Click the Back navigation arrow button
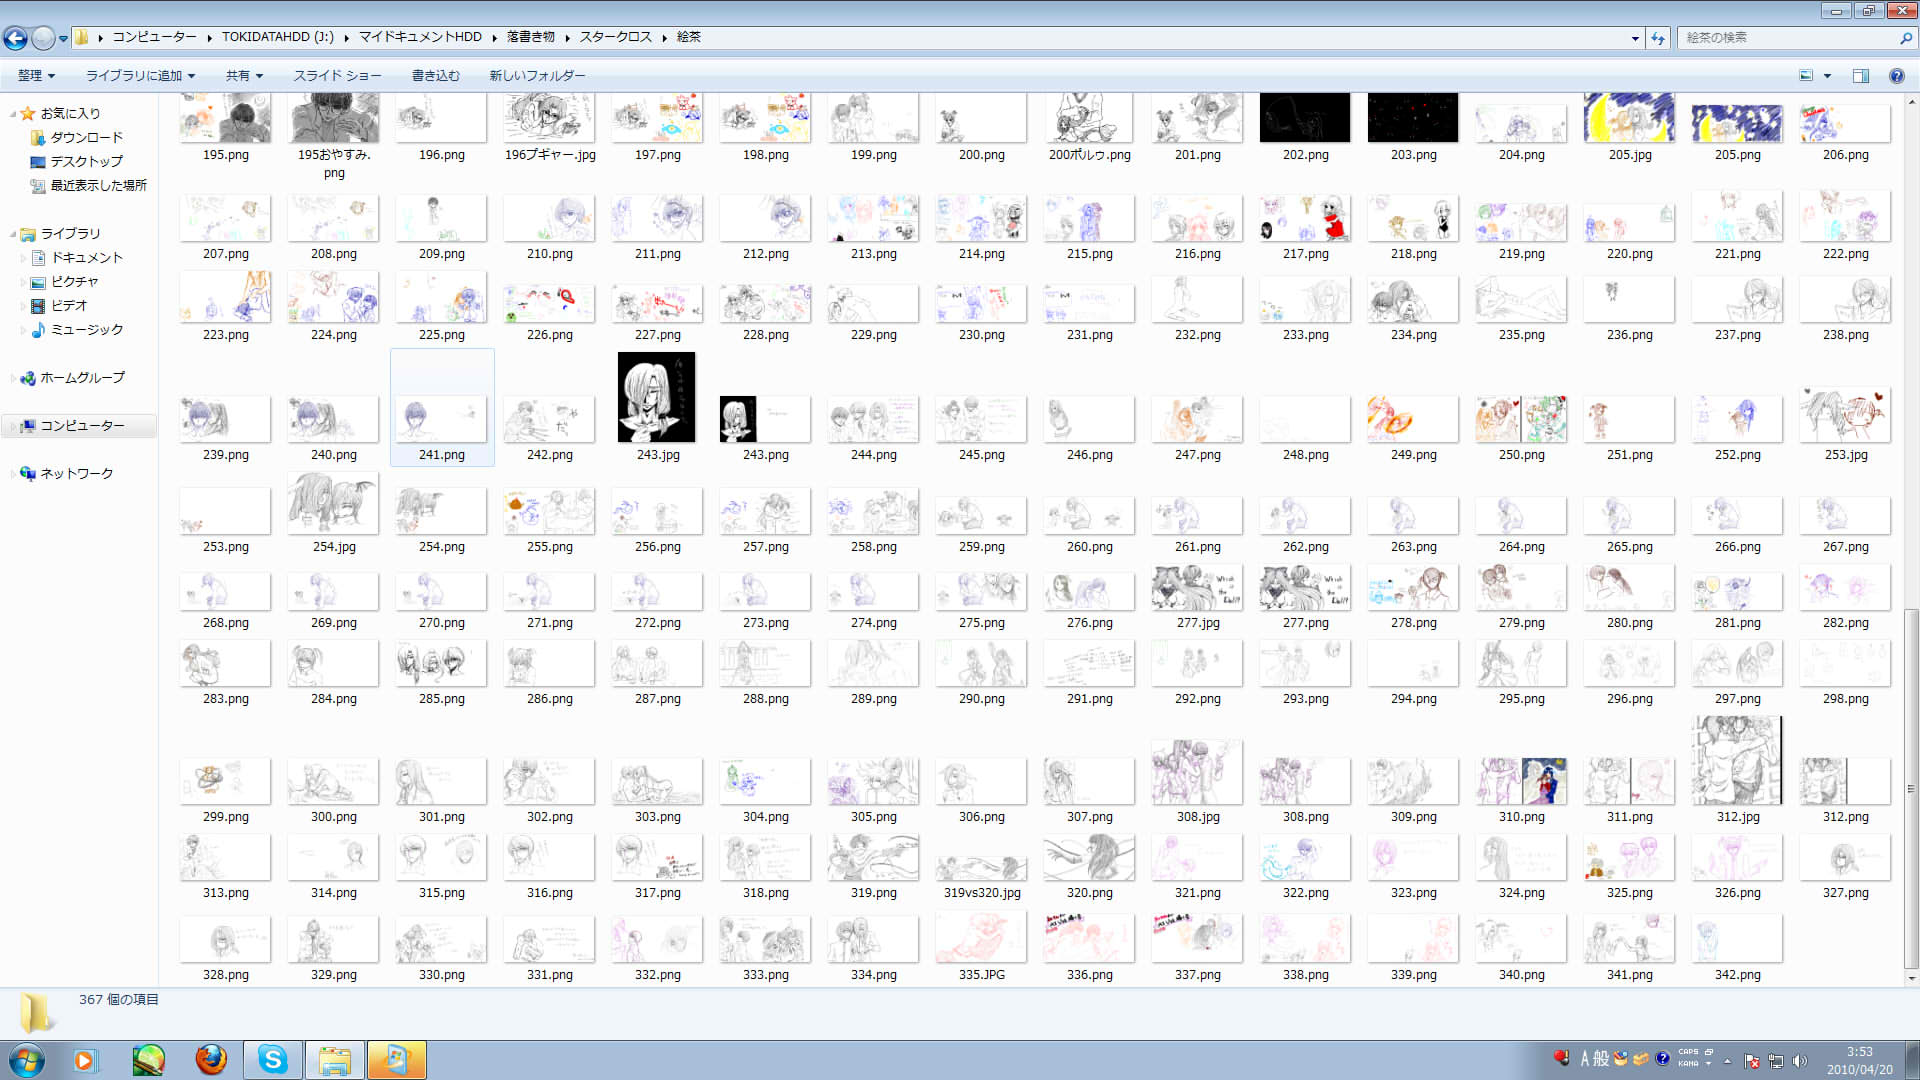 tap(15, 38)
